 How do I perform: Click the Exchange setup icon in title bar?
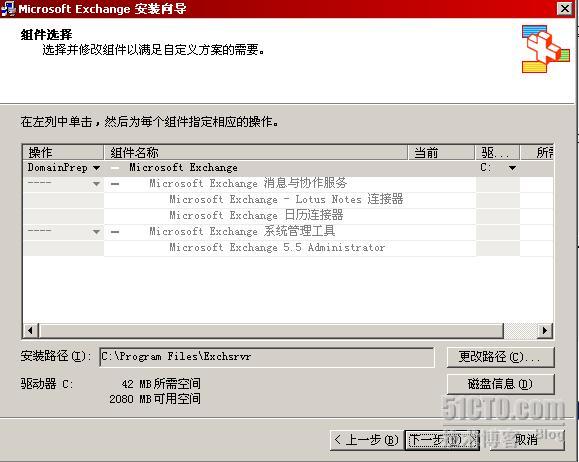pos(8,8)
